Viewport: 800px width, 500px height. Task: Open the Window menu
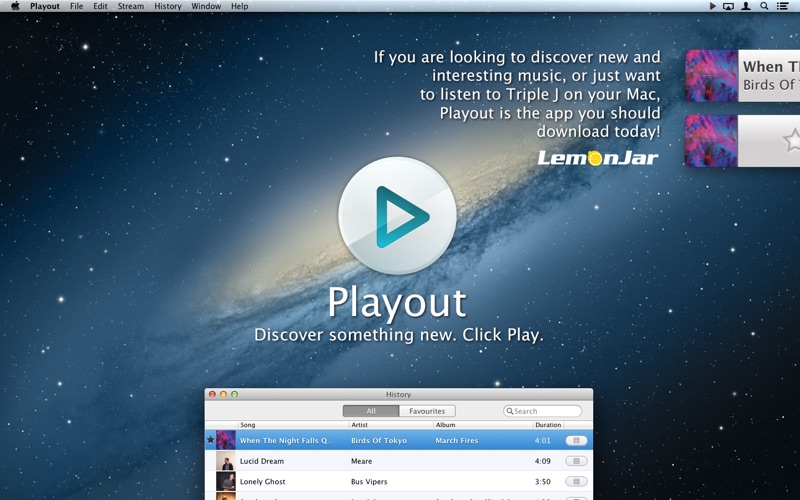[x=206, y=6]
